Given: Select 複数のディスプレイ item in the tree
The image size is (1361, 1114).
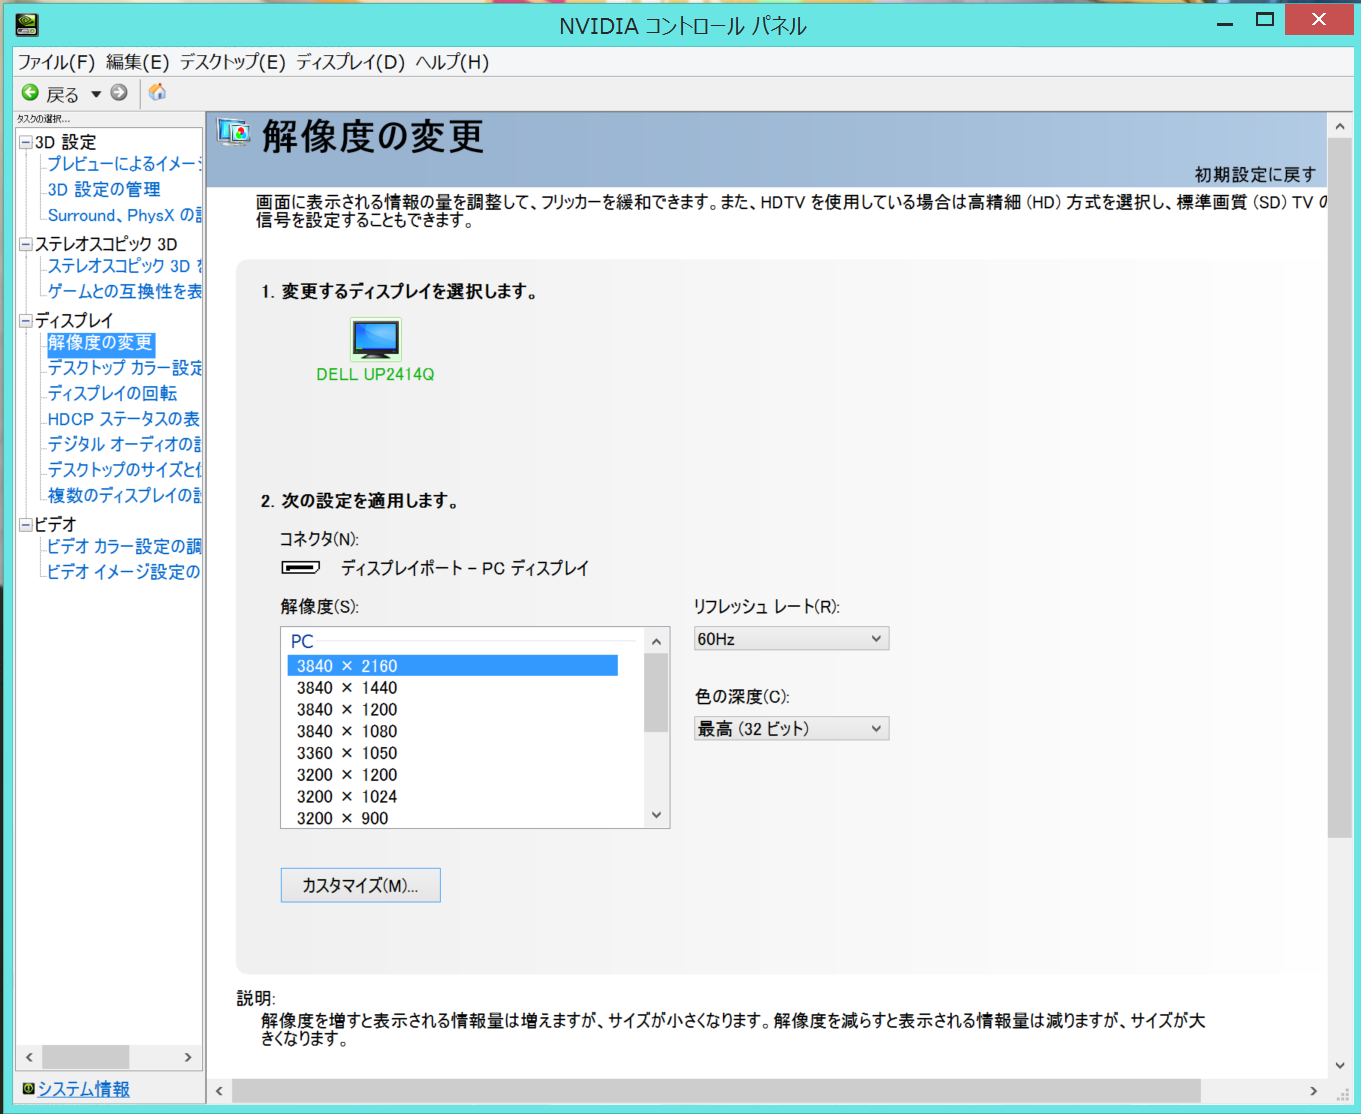Looking at the screenshot, I should point(125,495).
